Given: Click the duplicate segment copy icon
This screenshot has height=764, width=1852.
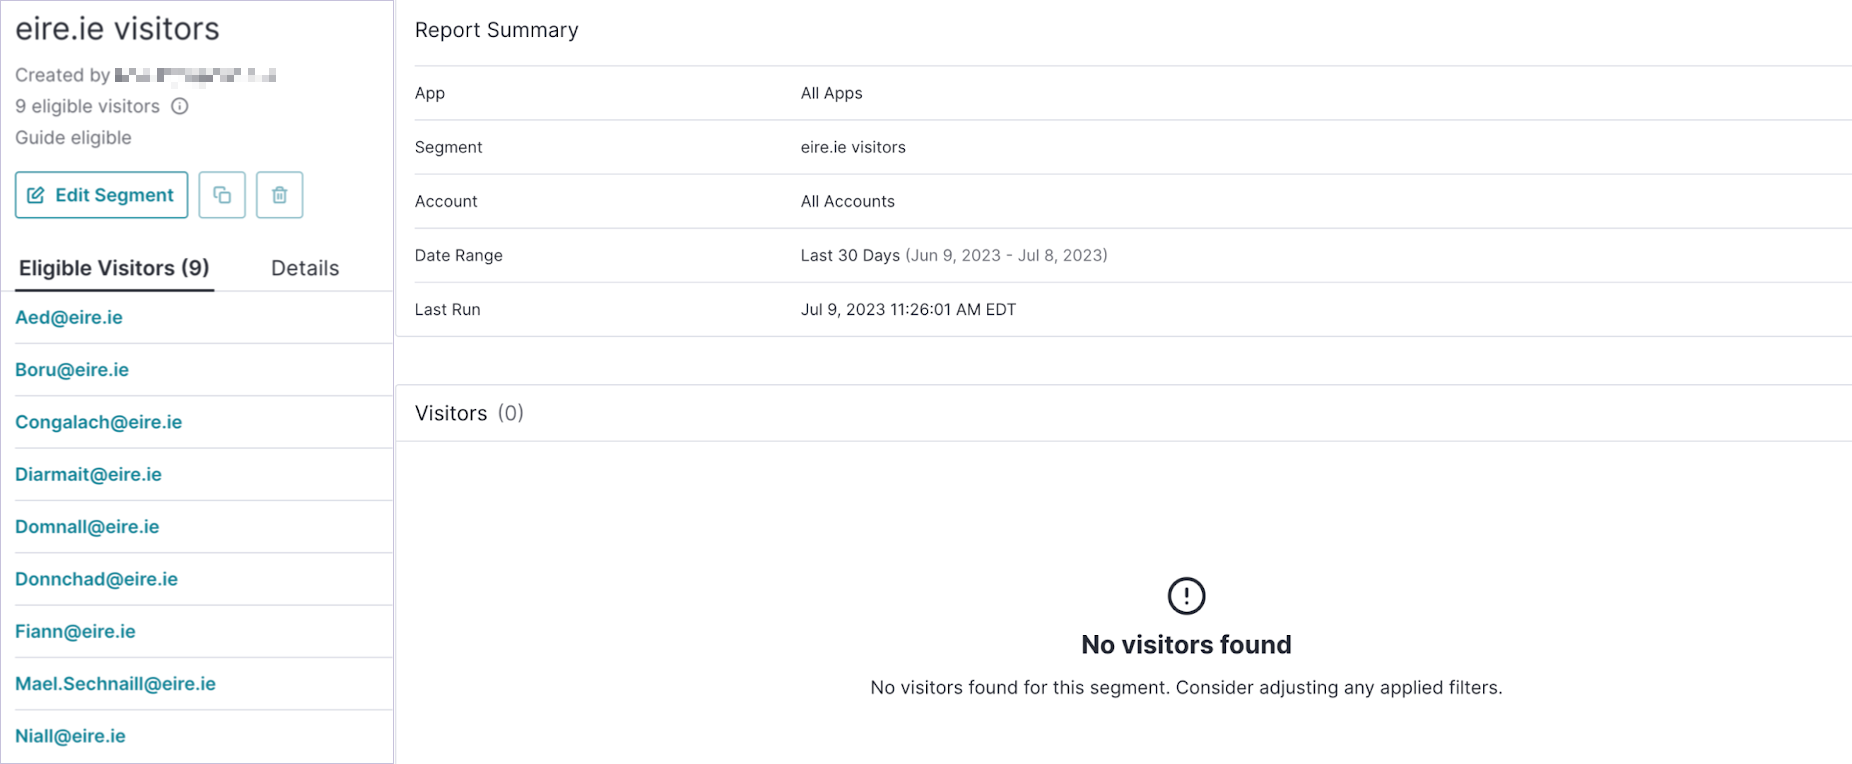Looking at the screenshot, I should click(222, 195).
